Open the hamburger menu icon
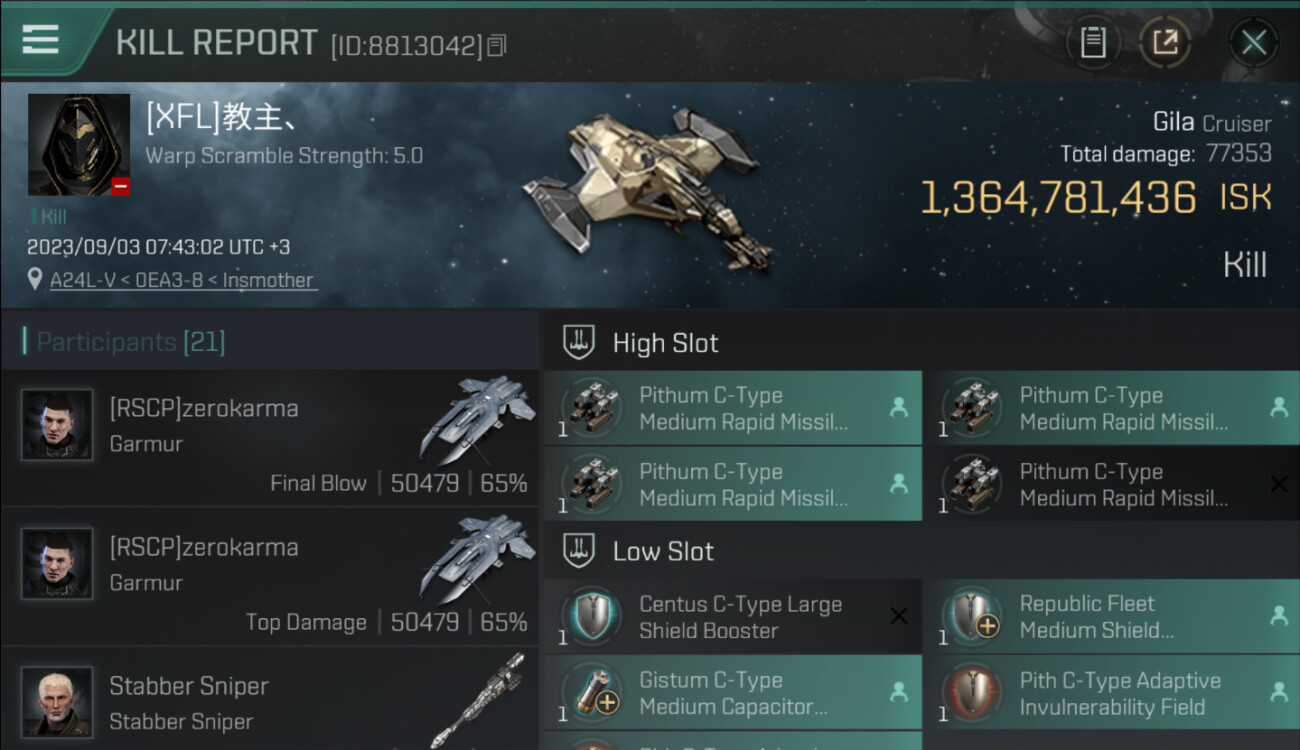This screenshot has height=750, width=1300. click(40, 39)
